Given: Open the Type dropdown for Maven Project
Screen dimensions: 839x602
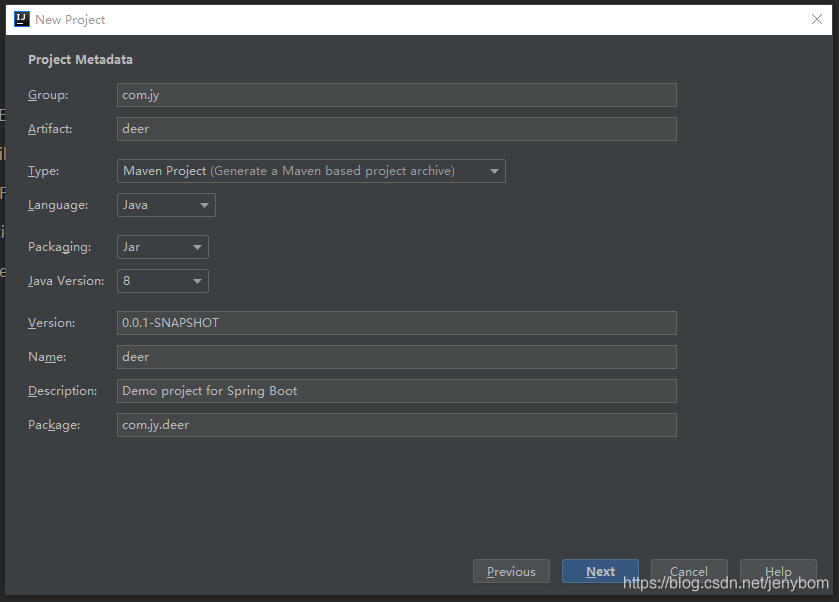Looking at the screenshot, I should click(x=311, y=171).
